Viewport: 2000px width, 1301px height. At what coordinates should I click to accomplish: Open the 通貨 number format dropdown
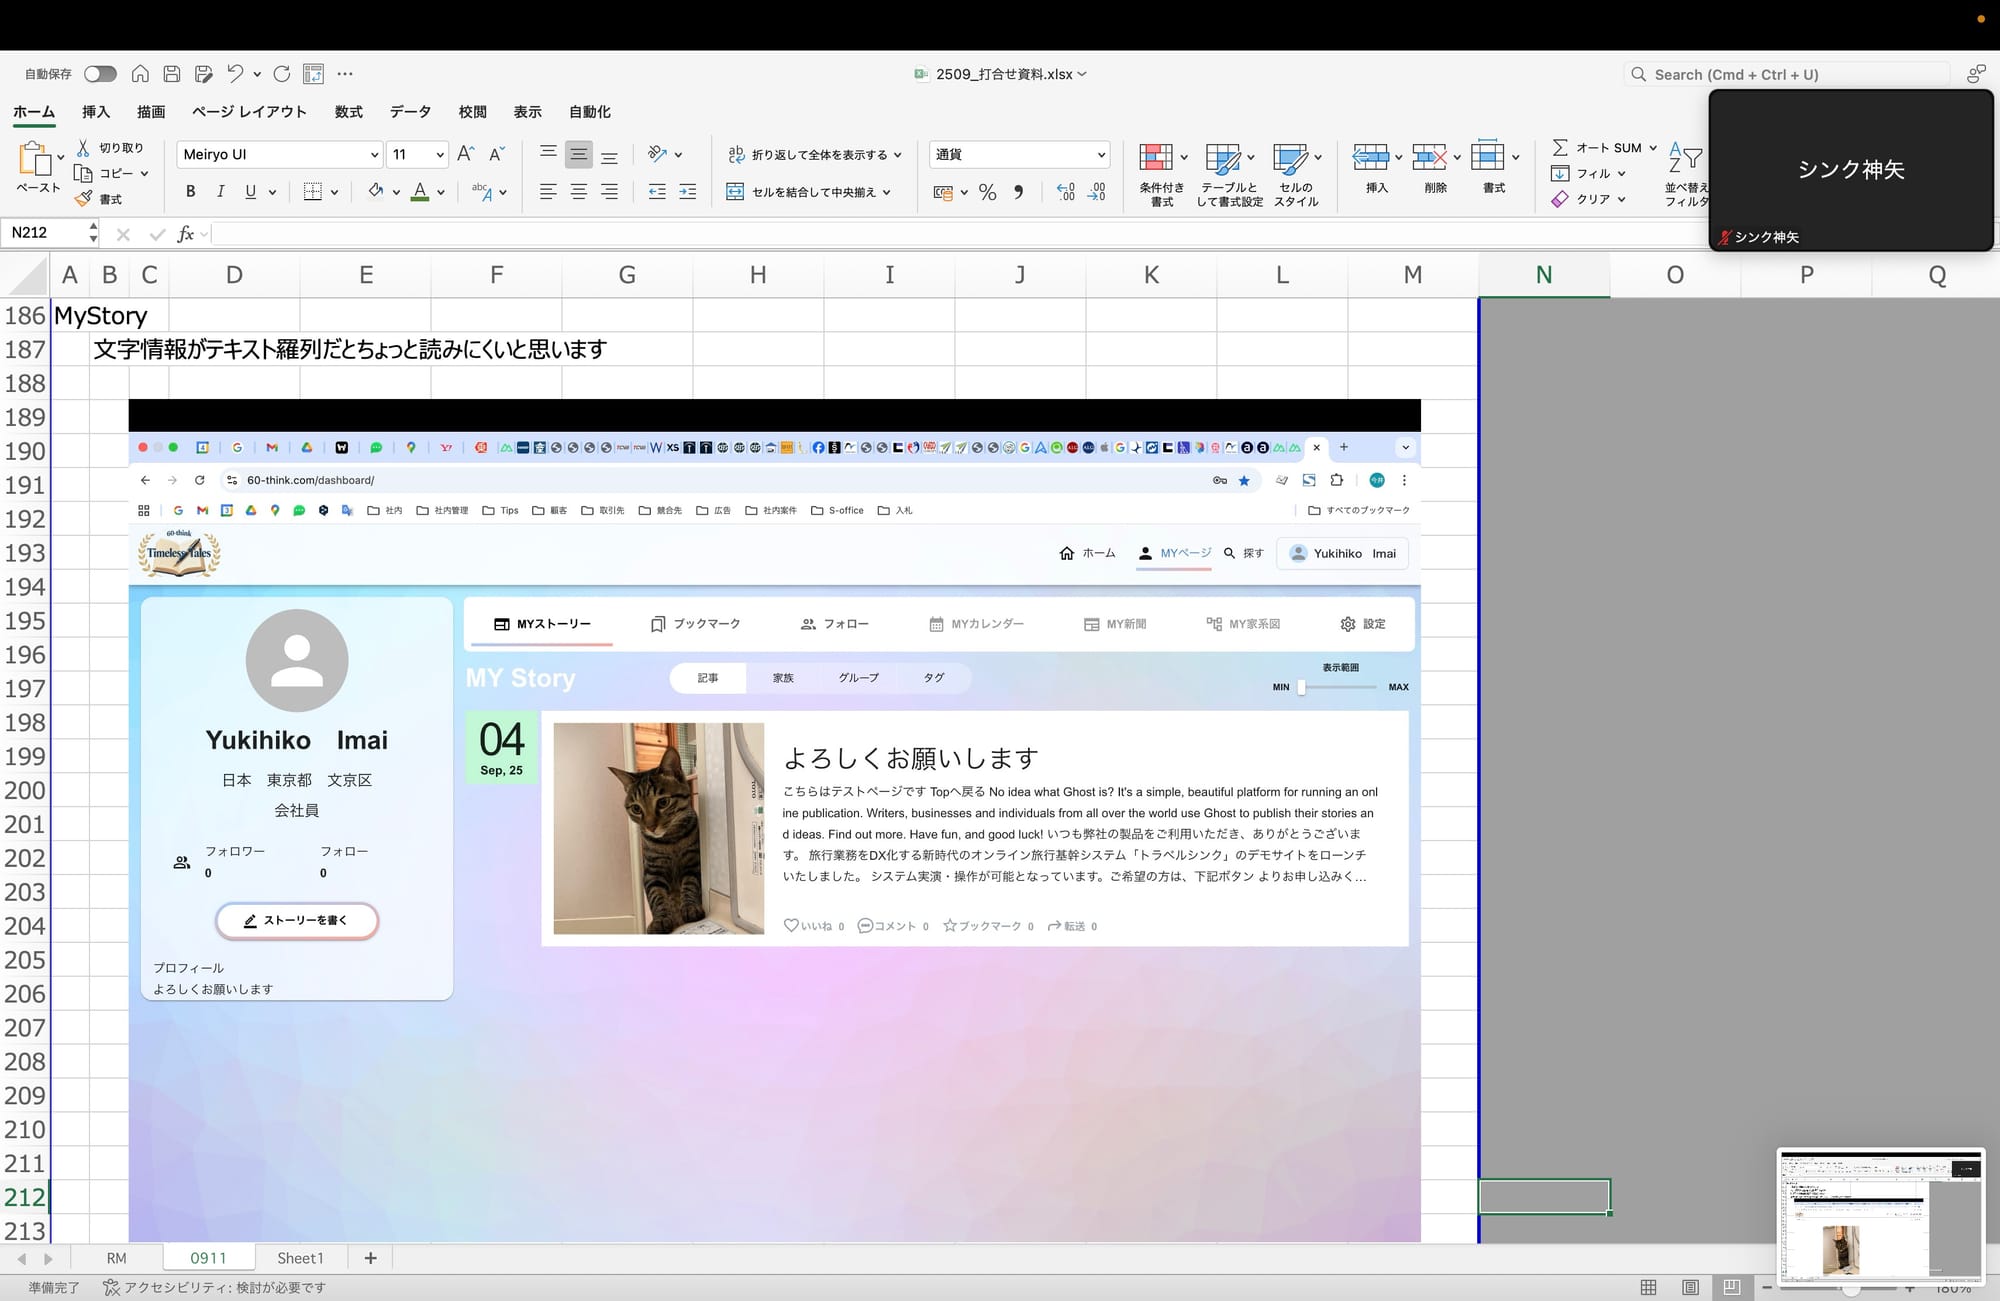[1101, 154]
